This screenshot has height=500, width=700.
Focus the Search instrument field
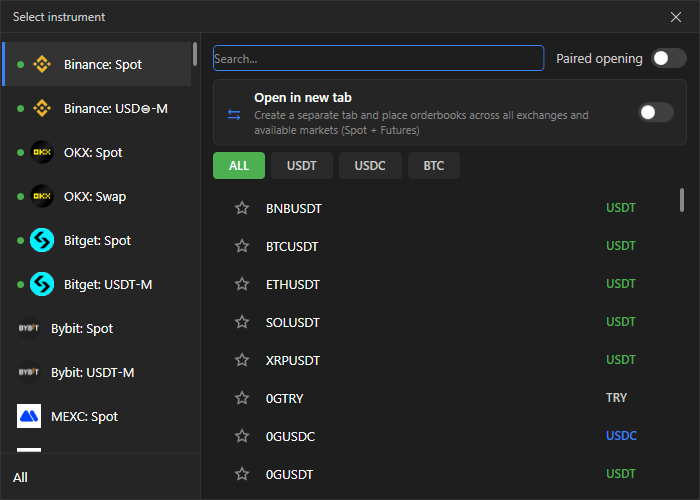click(378, 58)
